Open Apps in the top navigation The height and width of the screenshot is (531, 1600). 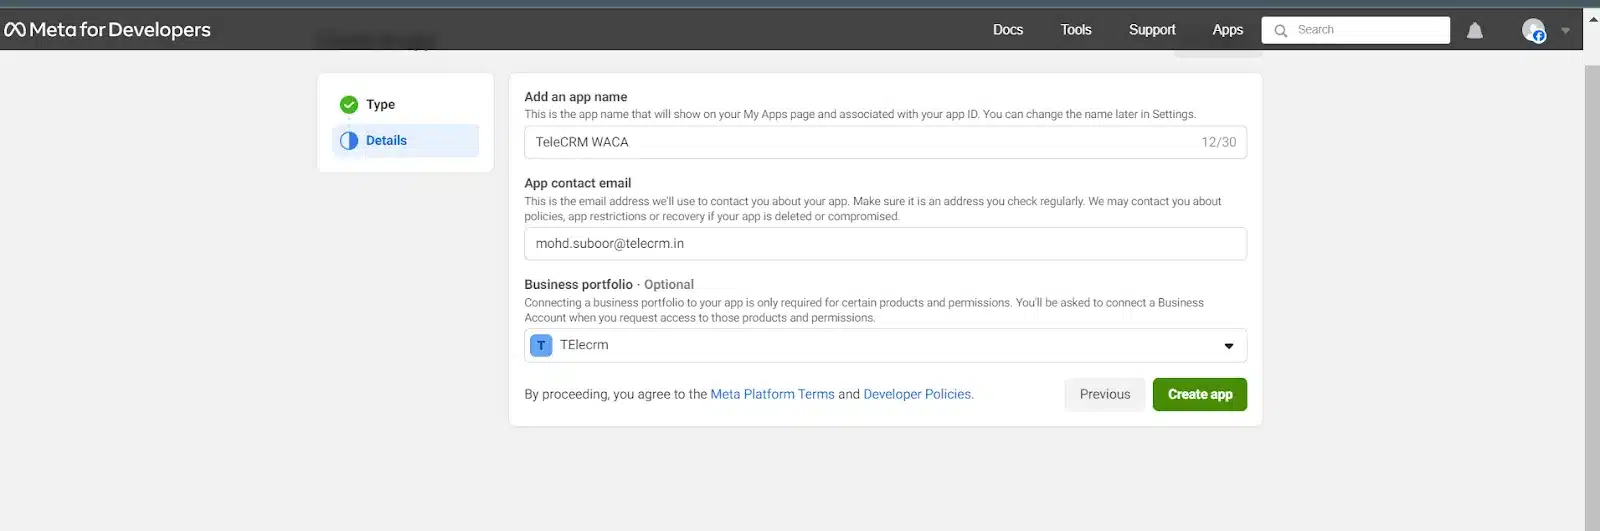[x=1227, y=30]
